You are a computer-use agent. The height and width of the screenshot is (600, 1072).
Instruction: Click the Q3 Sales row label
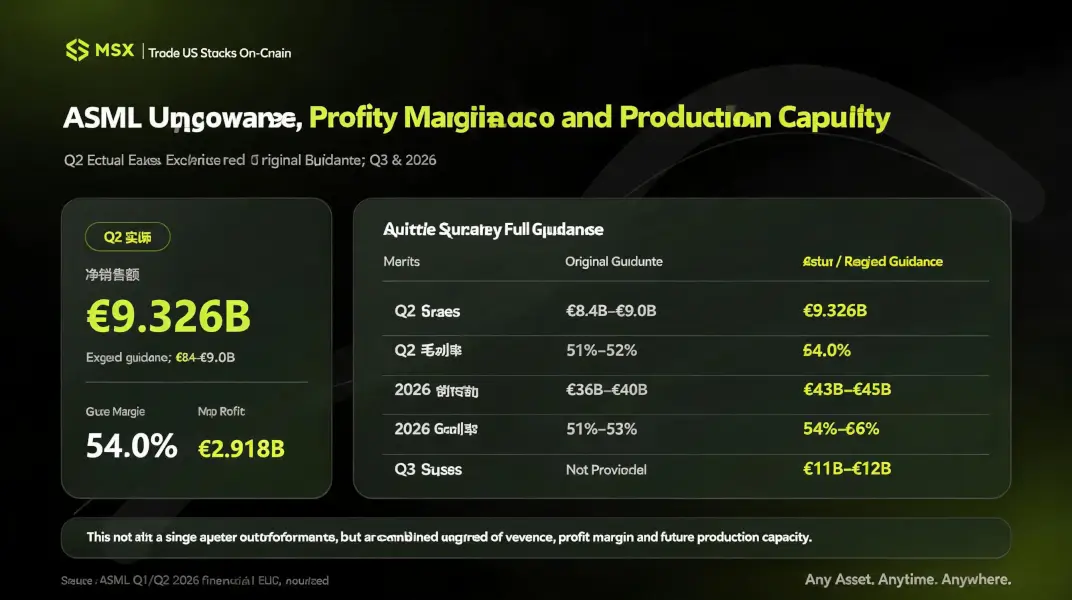pos(428,469)
